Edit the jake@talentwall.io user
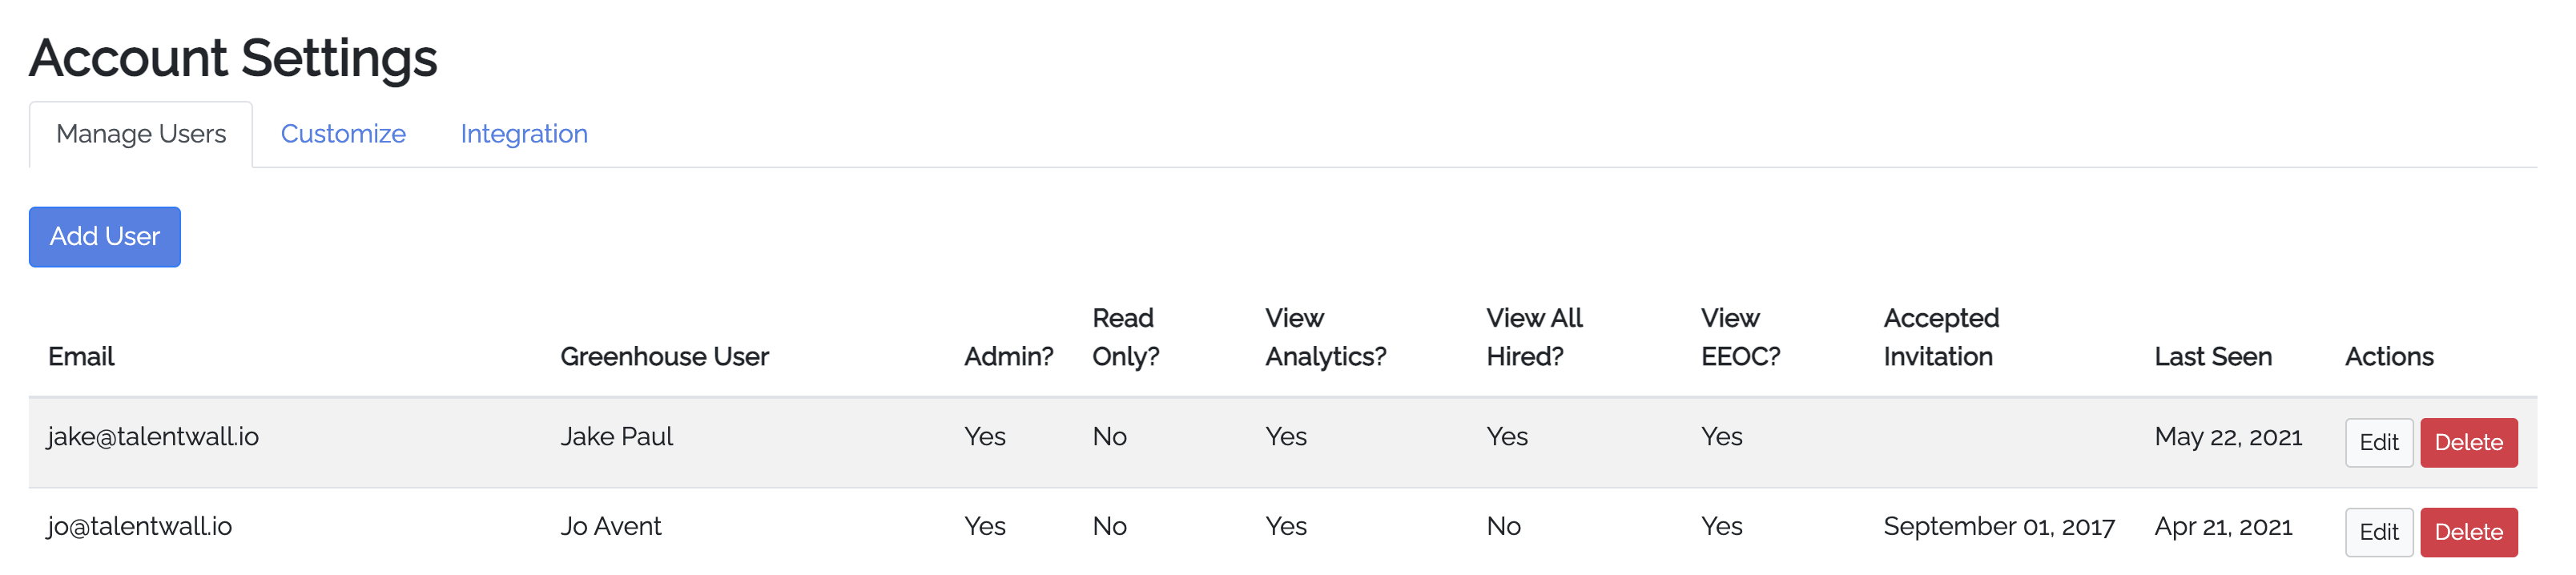This screenshot has width=2576, height=575. tap(2378, 442)
